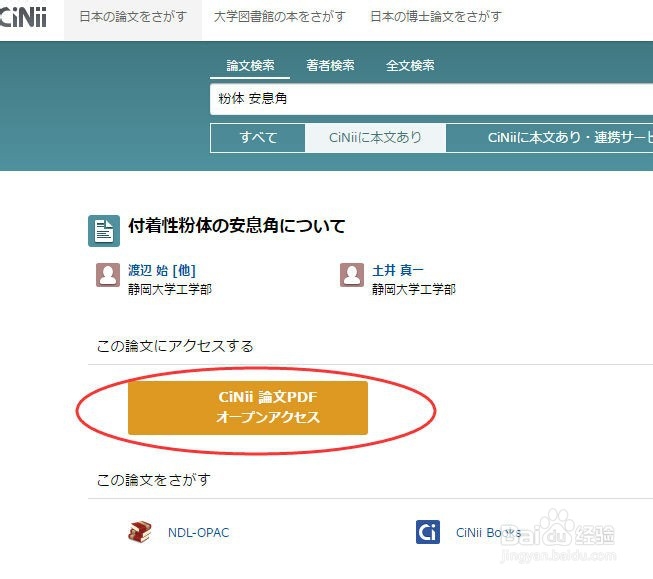Screen dimensions: 653x579
Task: Click the NDL-OPAC books icon
Action: (140, 532)
